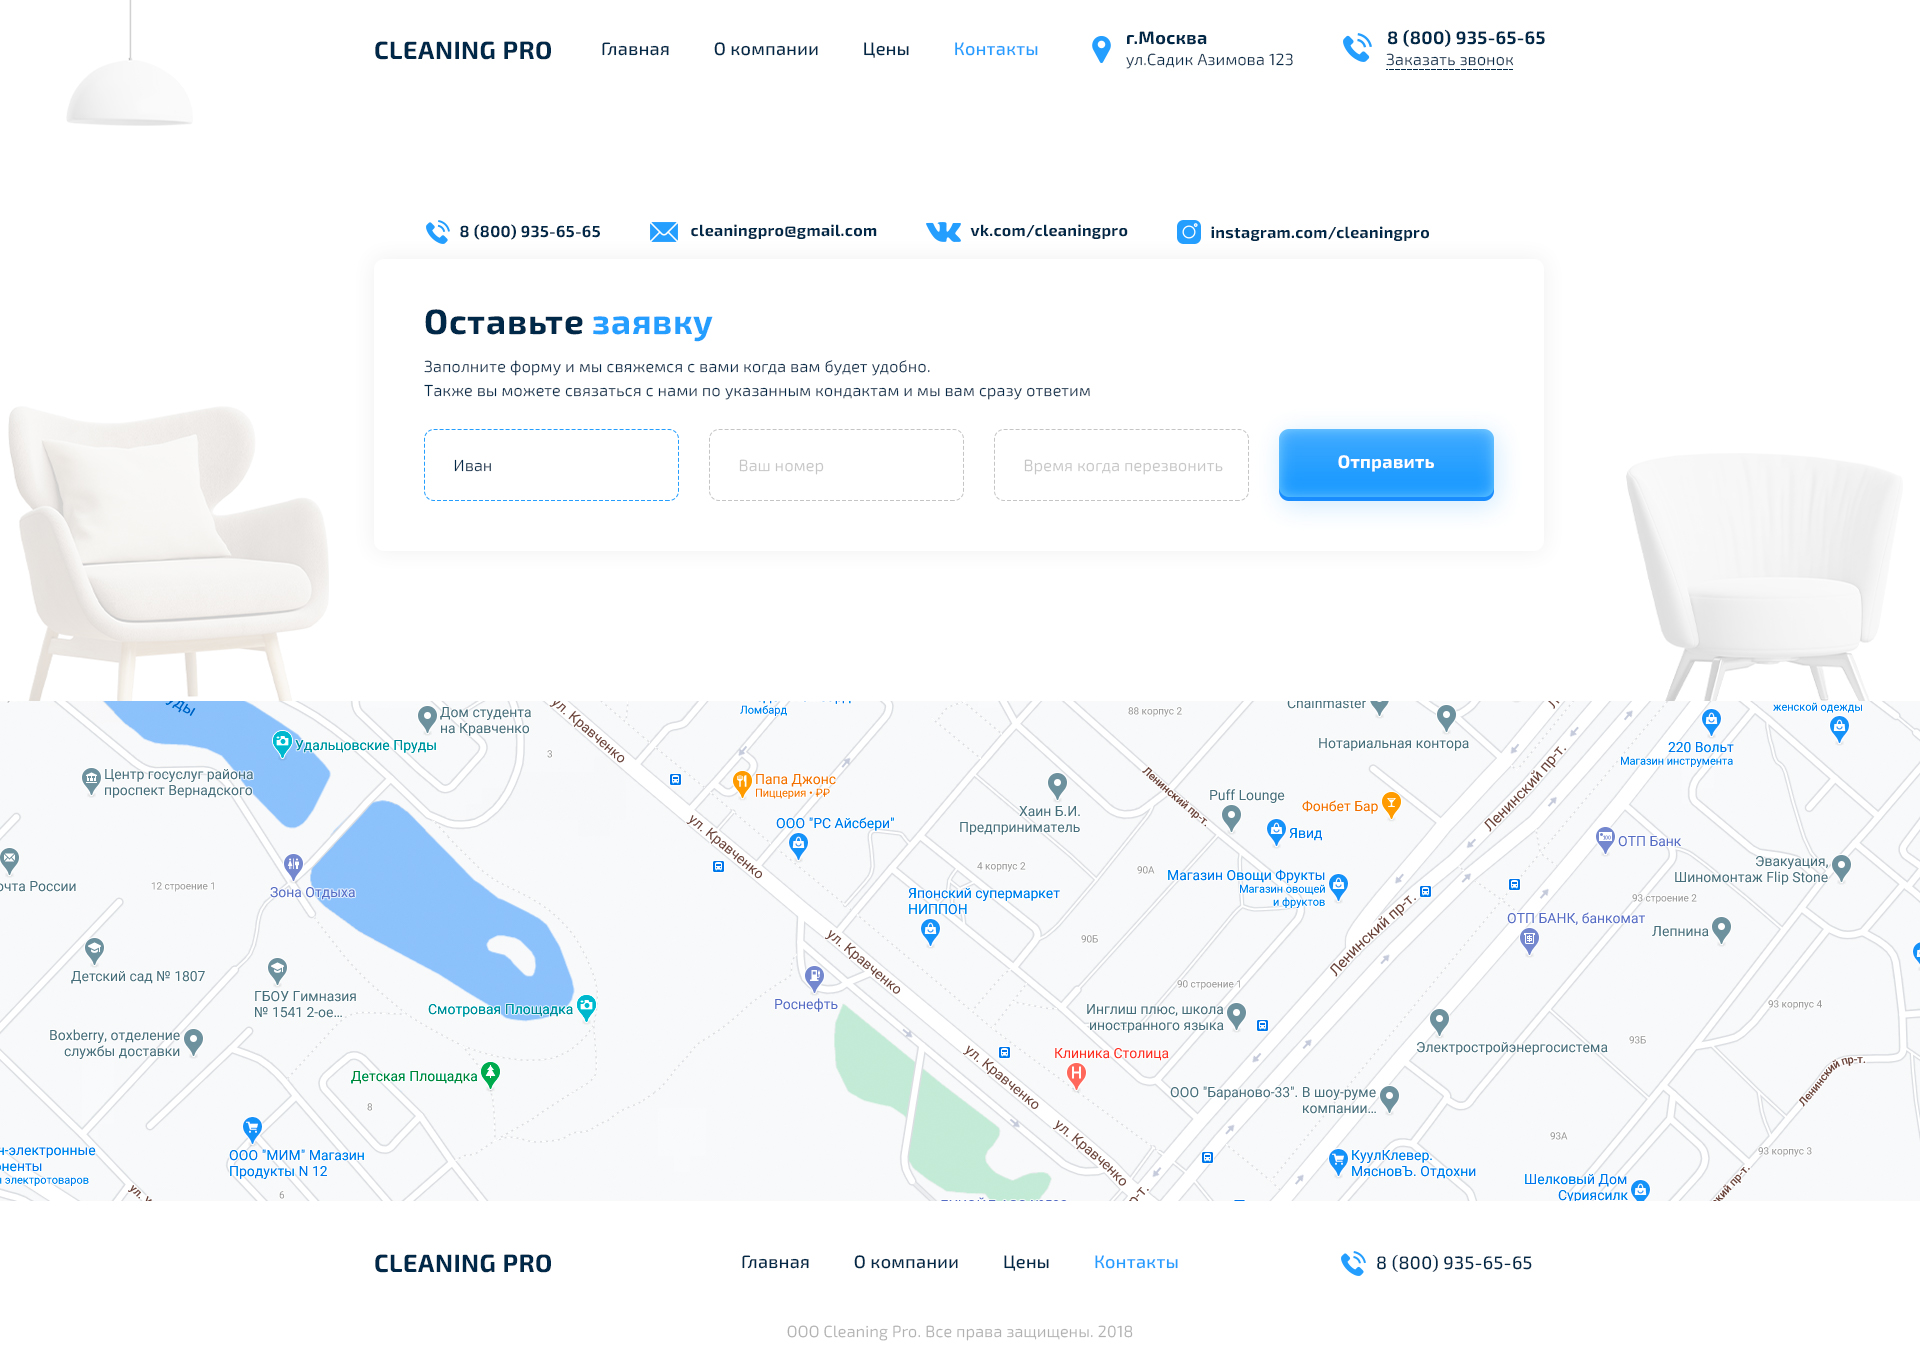Screen dimensions: 1920x1370
Task: Click the cleaningpro@gmail.com email link
Action: 784,231
